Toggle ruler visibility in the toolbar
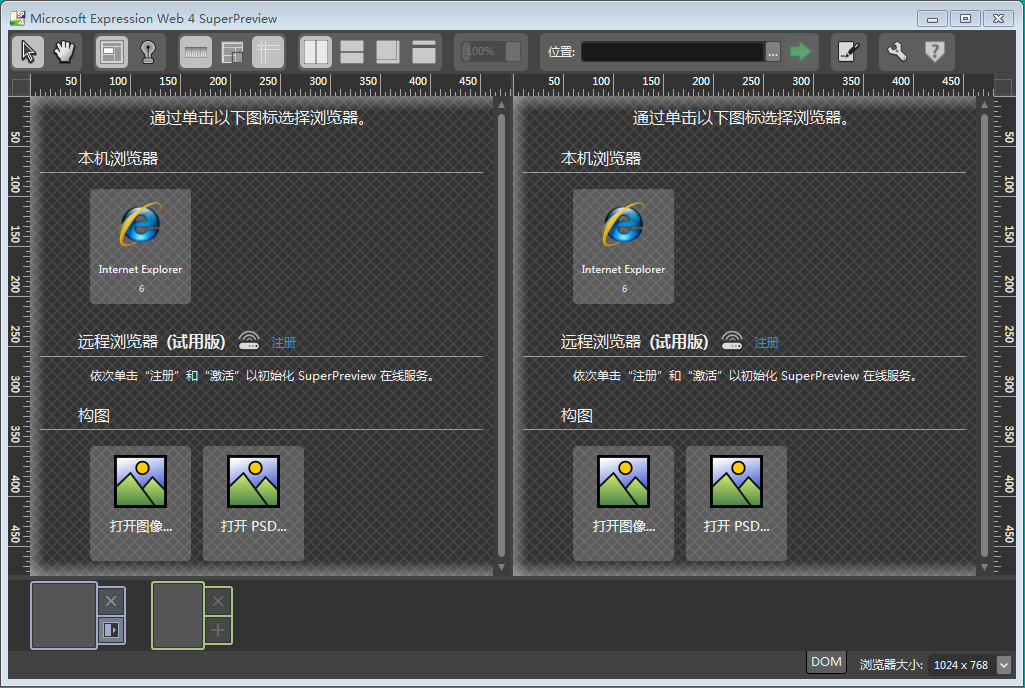Screen dimensions: 1025x688 (196, 51)
